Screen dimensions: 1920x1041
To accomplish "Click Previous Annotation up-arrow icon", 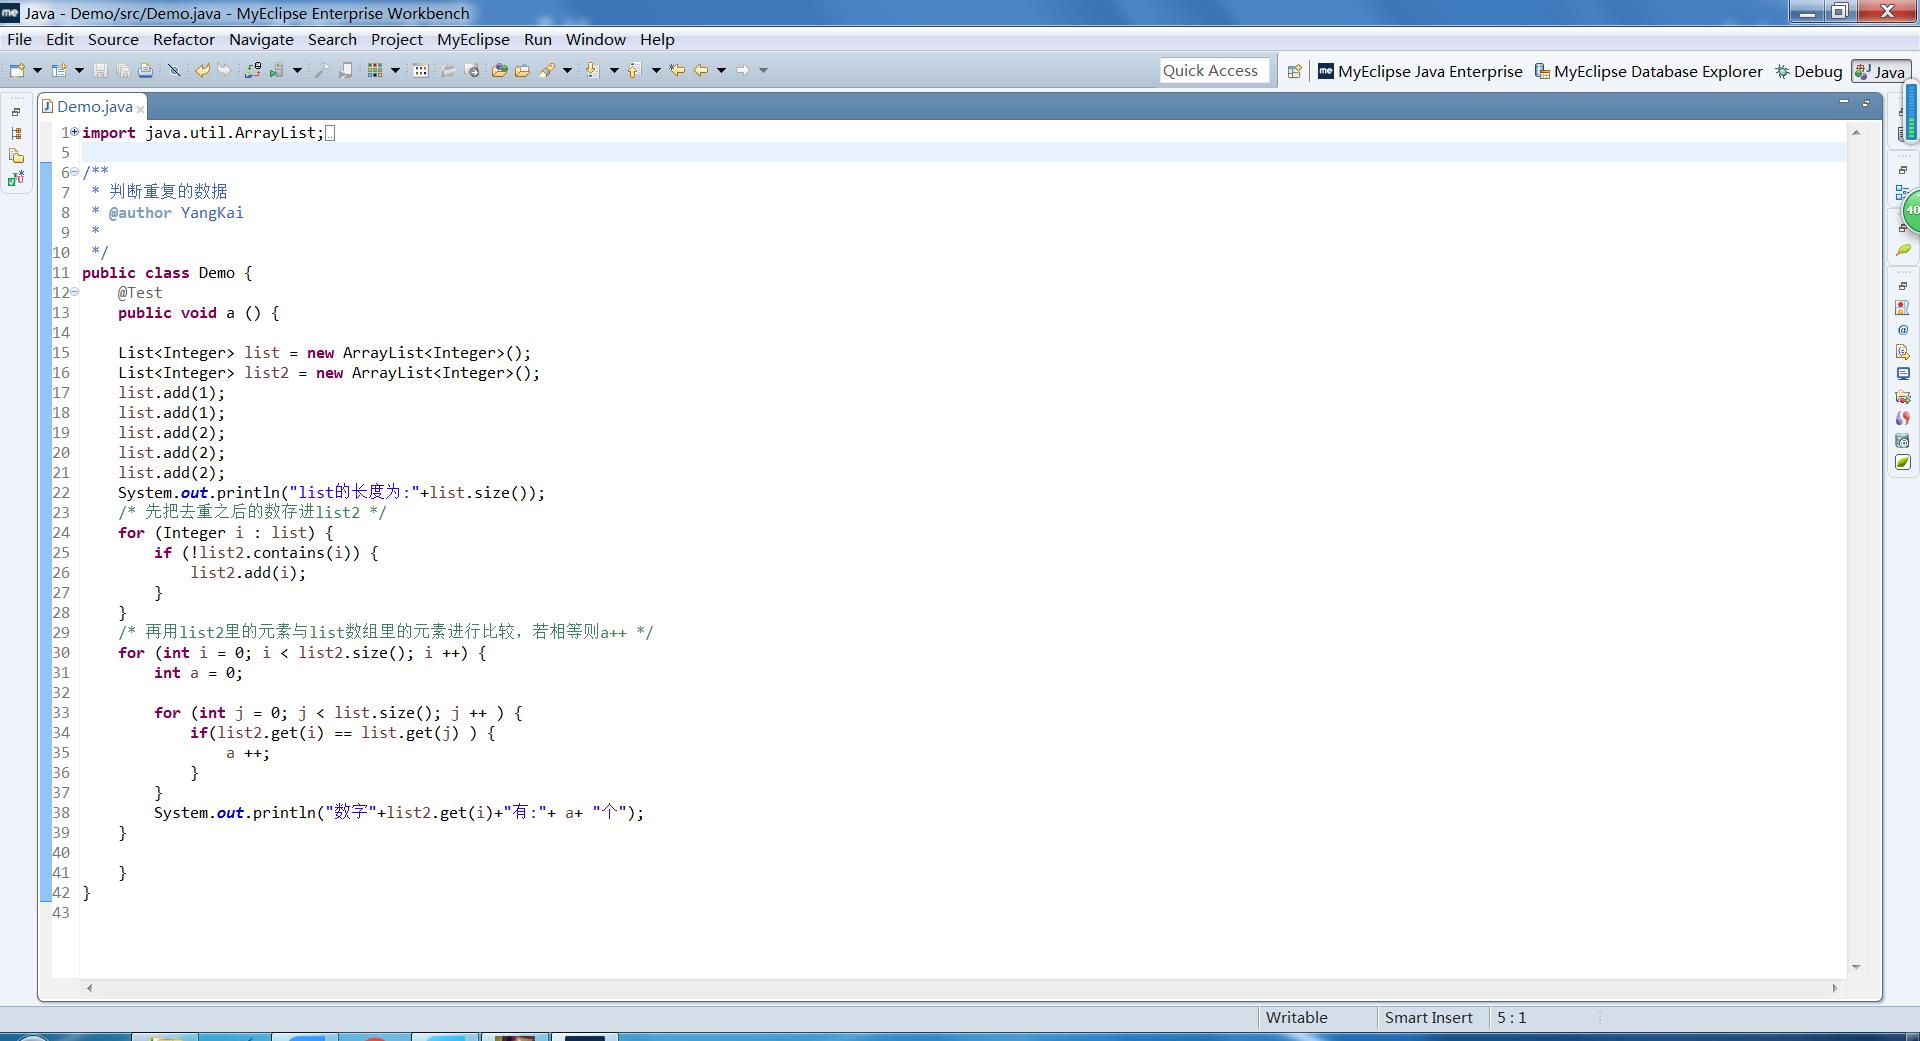I will coord(634,70).
